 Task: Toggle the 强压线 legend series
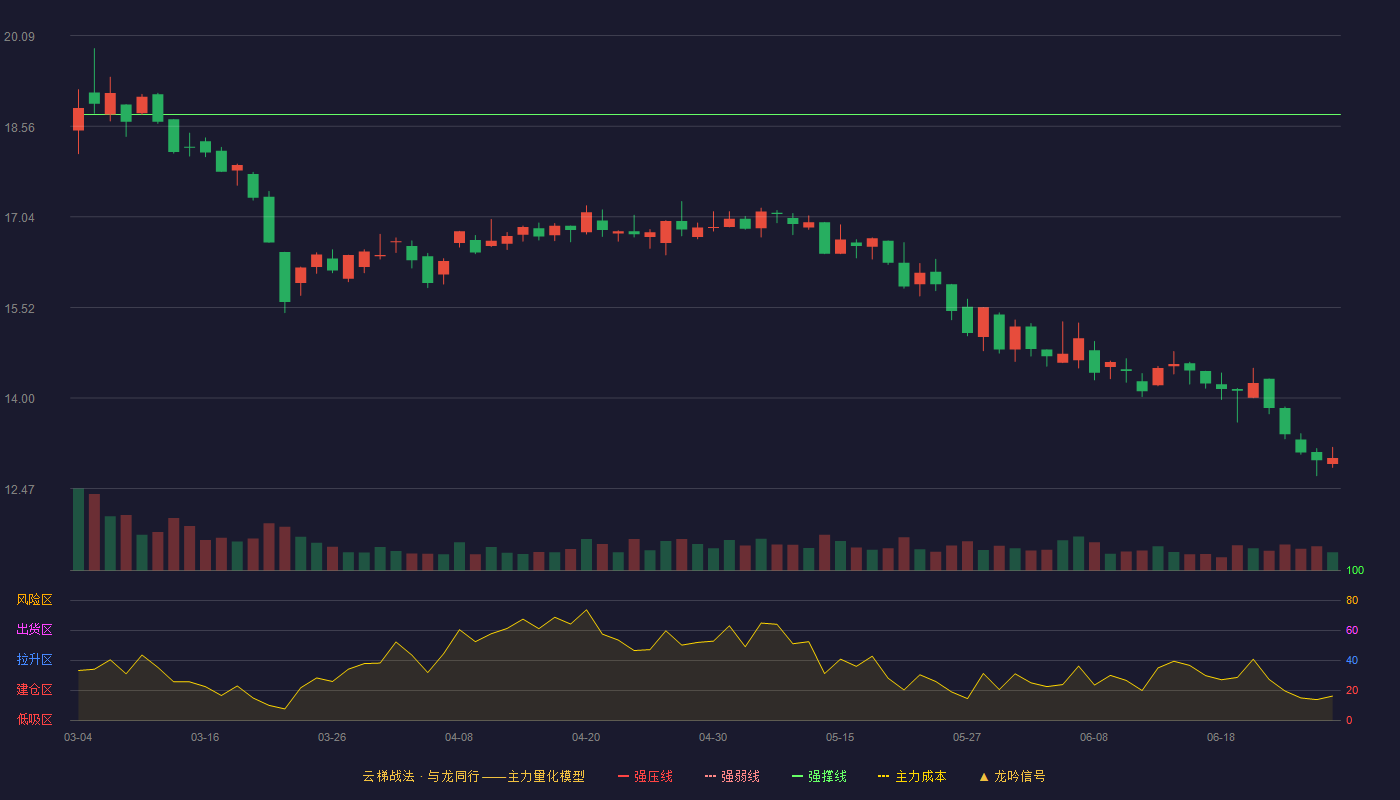tap(645, 776)
